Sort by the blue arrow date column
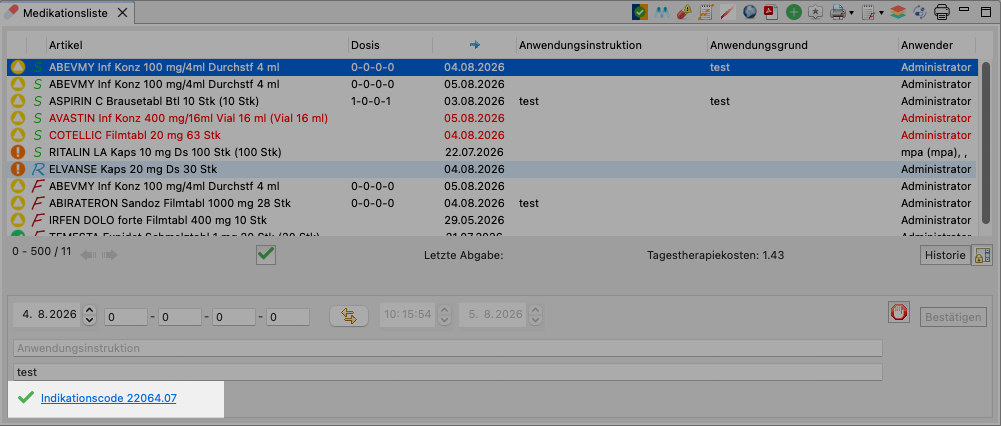Image resolution: width=1001 pixels, height=426 pixels. (474, 45)
